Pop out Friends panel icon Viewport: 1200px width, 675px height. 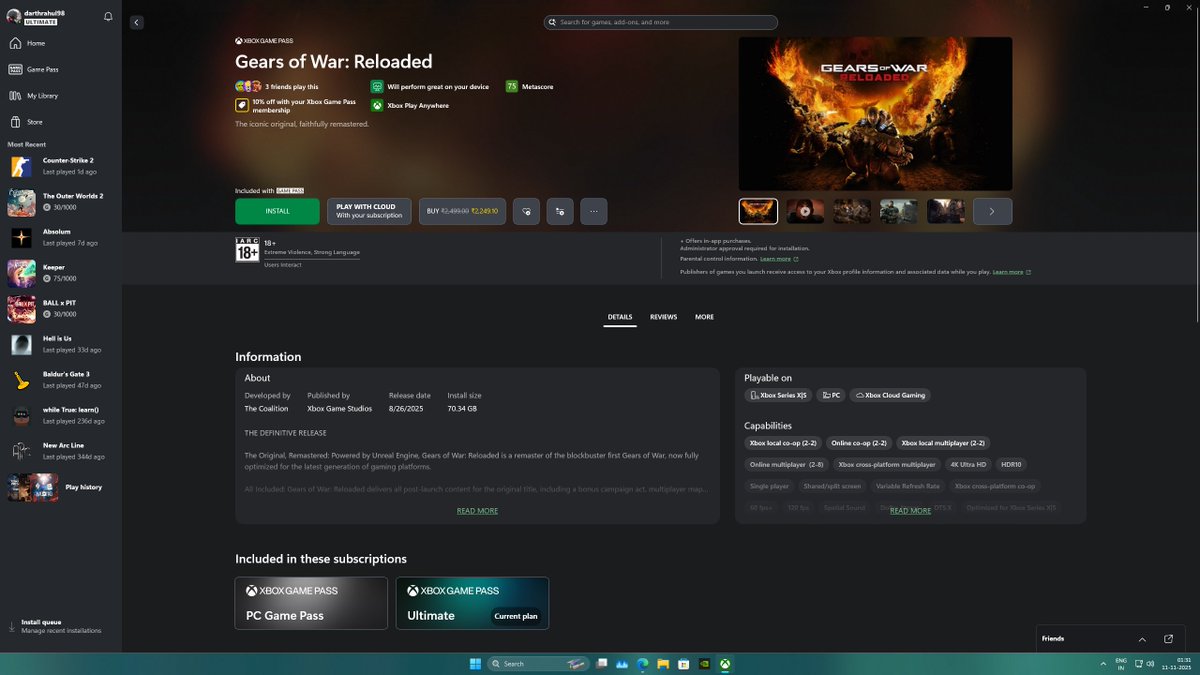coord(1168,639)
